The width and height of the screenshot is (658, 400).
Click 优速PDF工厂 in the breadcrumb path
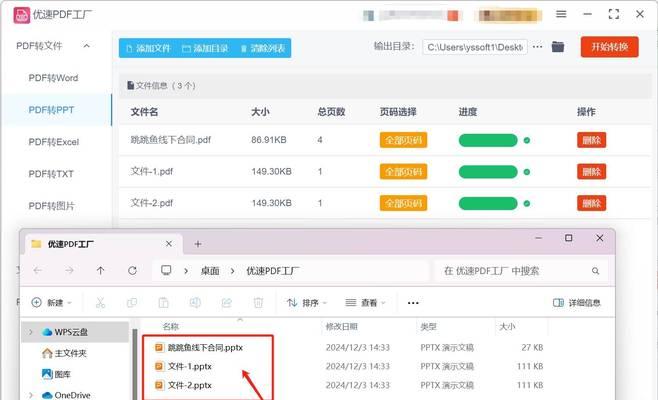[x=273, y=271]
